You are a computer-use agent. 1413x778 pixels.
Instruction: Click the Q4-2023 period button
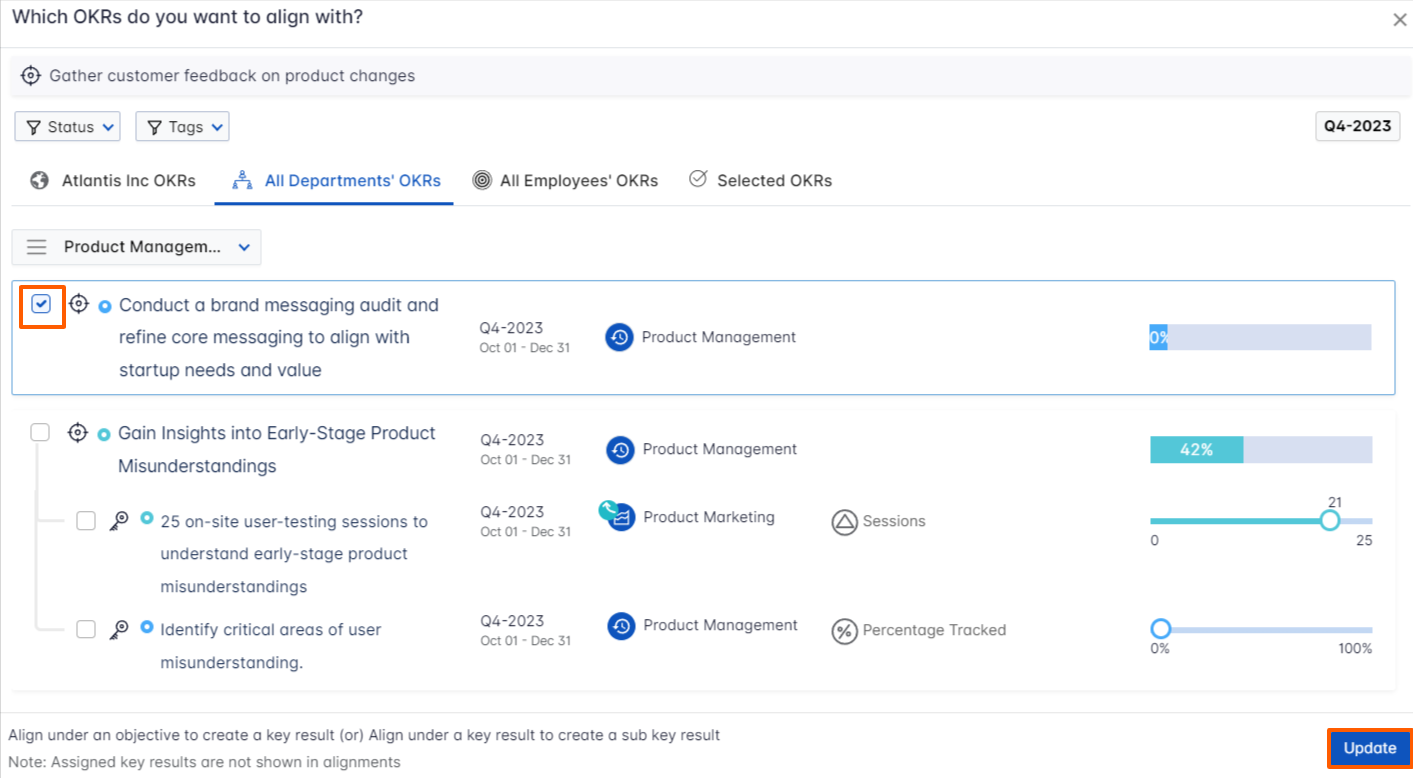1357,126
